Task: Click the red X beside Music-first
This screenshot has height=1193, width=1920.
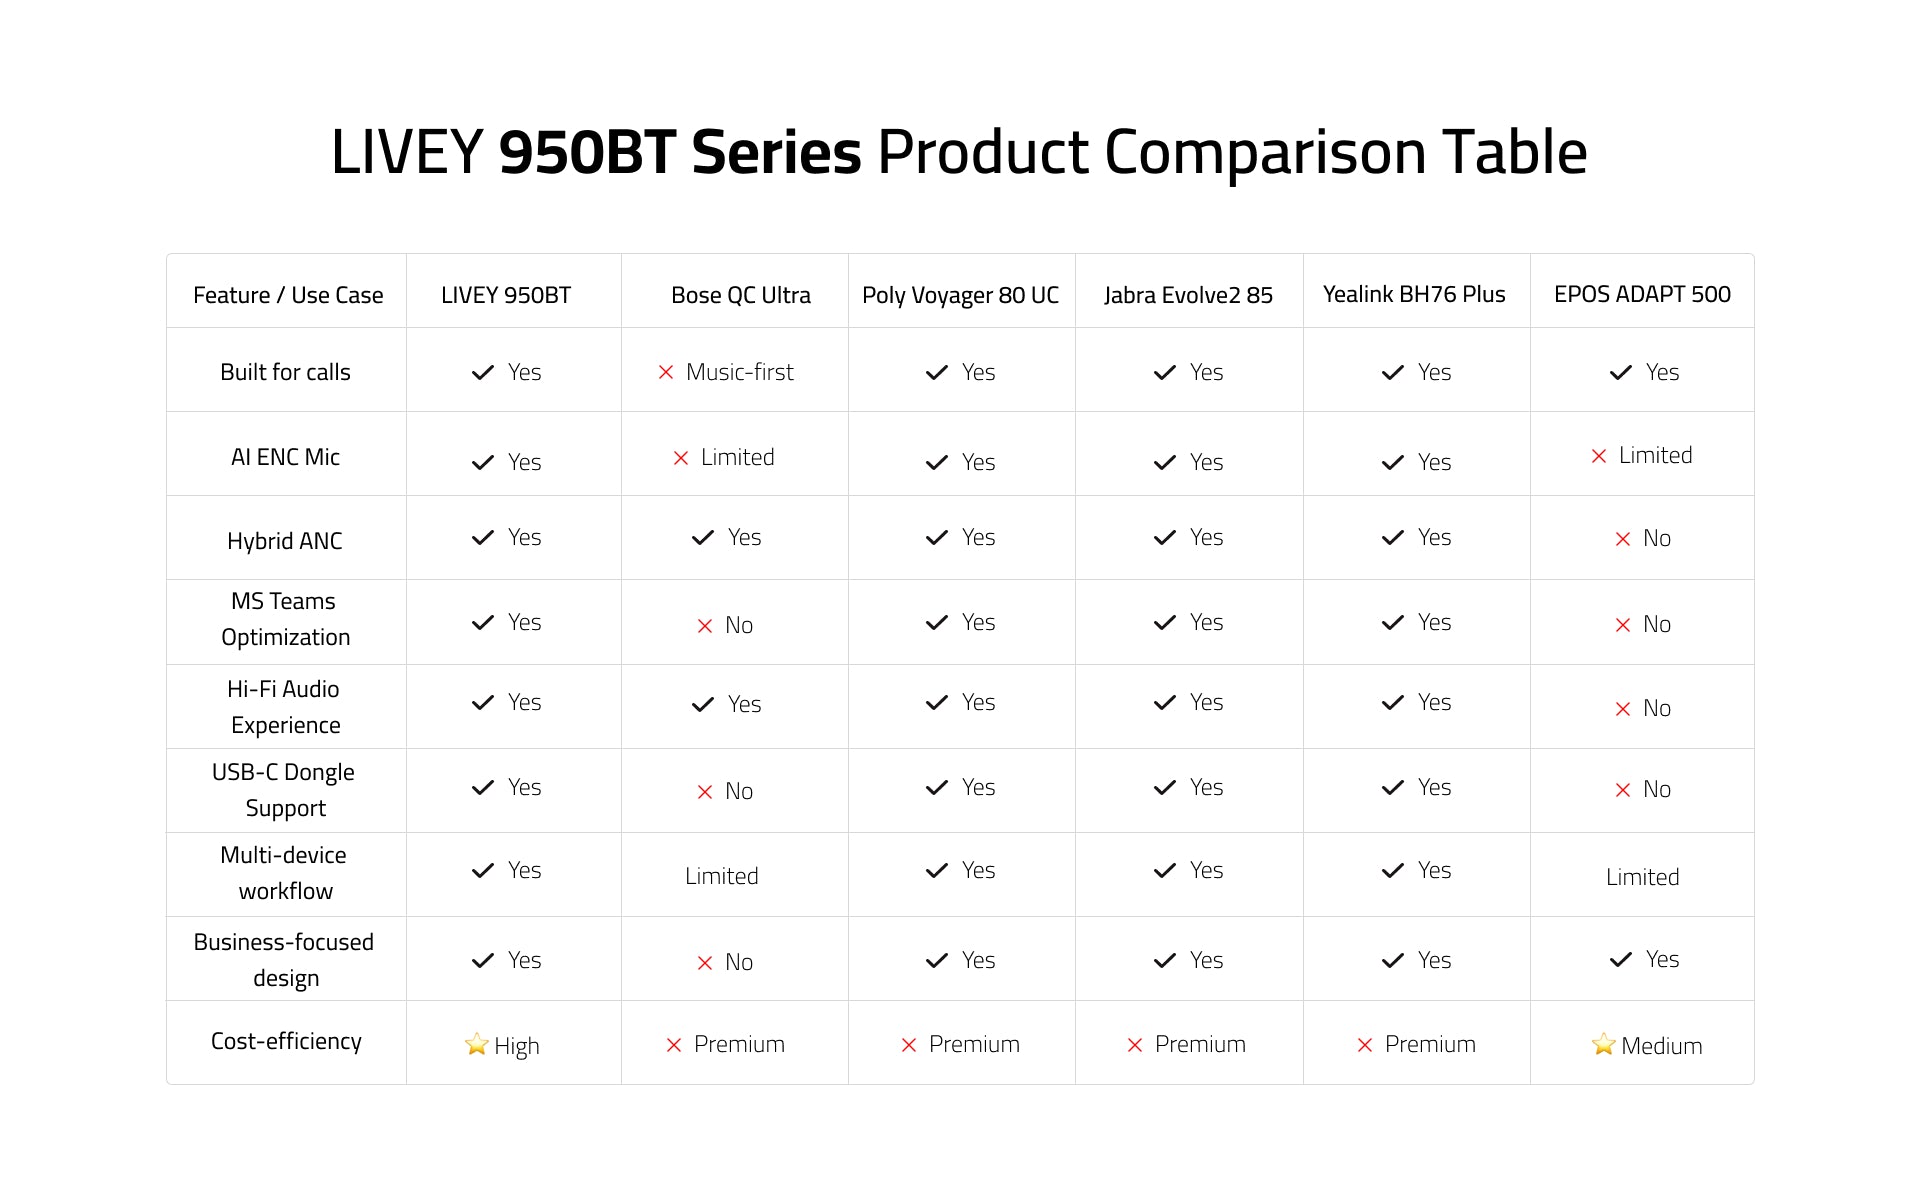Action: tap(666, 373)
